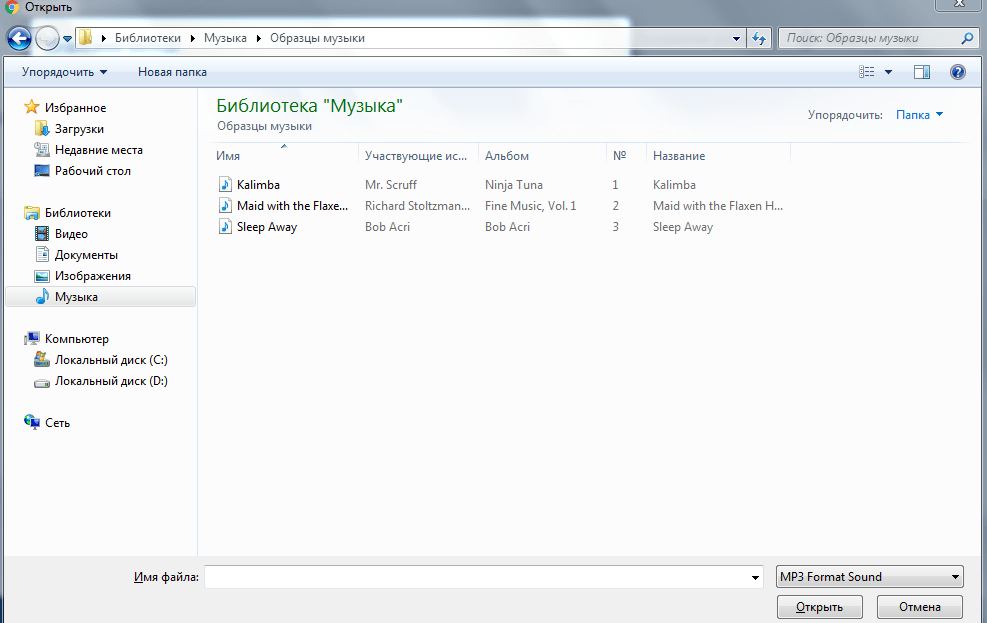This screenshot has width=987, height=623.
Task: Sort by the Имя column header
Action: (284, 155)
